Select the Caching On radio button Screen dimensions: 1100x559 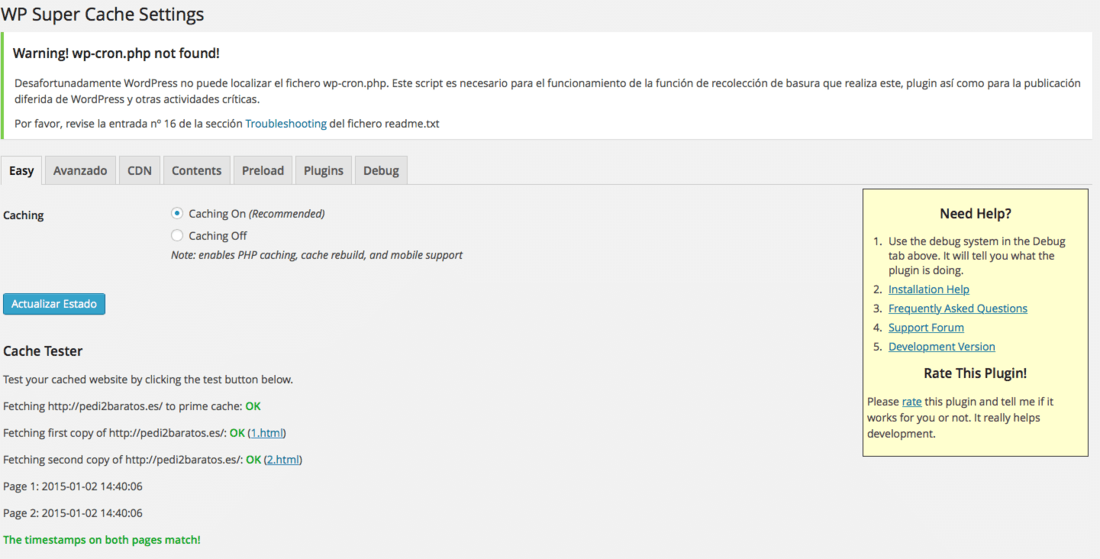point(177,213)
